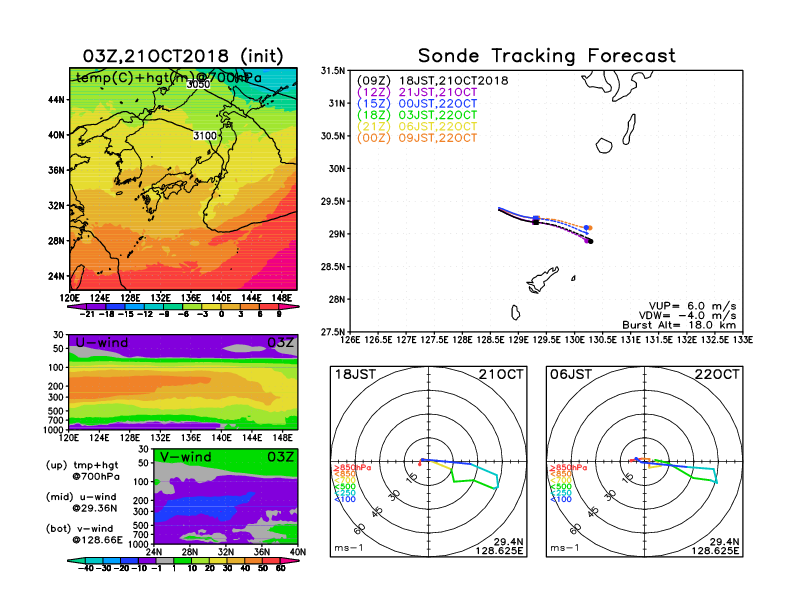The width and height of the screenshot is (792, 612).
Task: Click the center of the 06JST hodograph
Action: coord(645,461)
